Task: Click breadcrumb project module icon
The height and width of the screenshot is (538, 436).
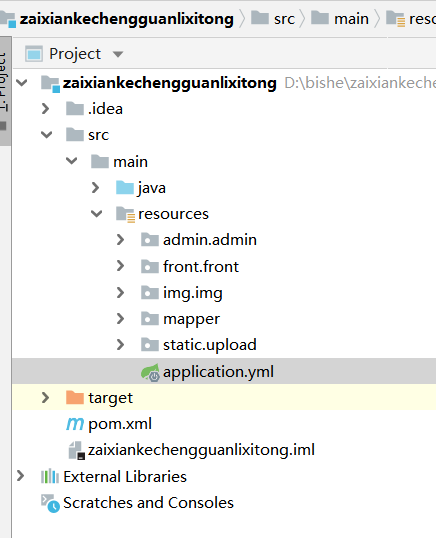Action: click(x=8, y=20)
